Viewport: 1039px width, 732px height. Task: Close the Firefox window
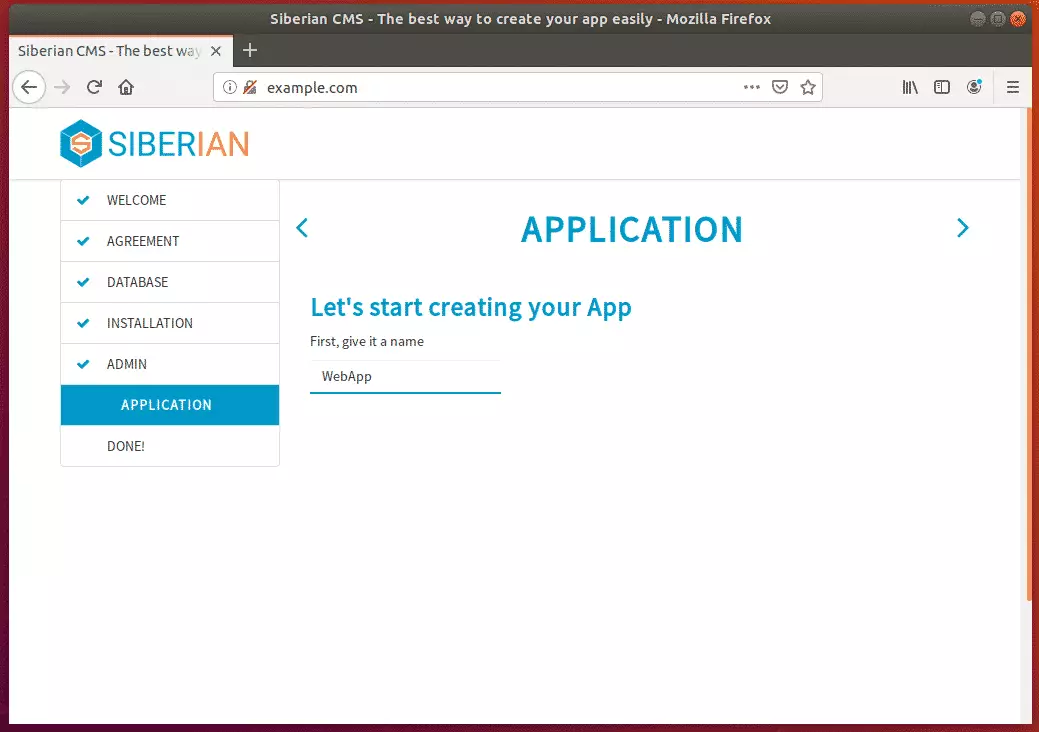[1018, 19]
